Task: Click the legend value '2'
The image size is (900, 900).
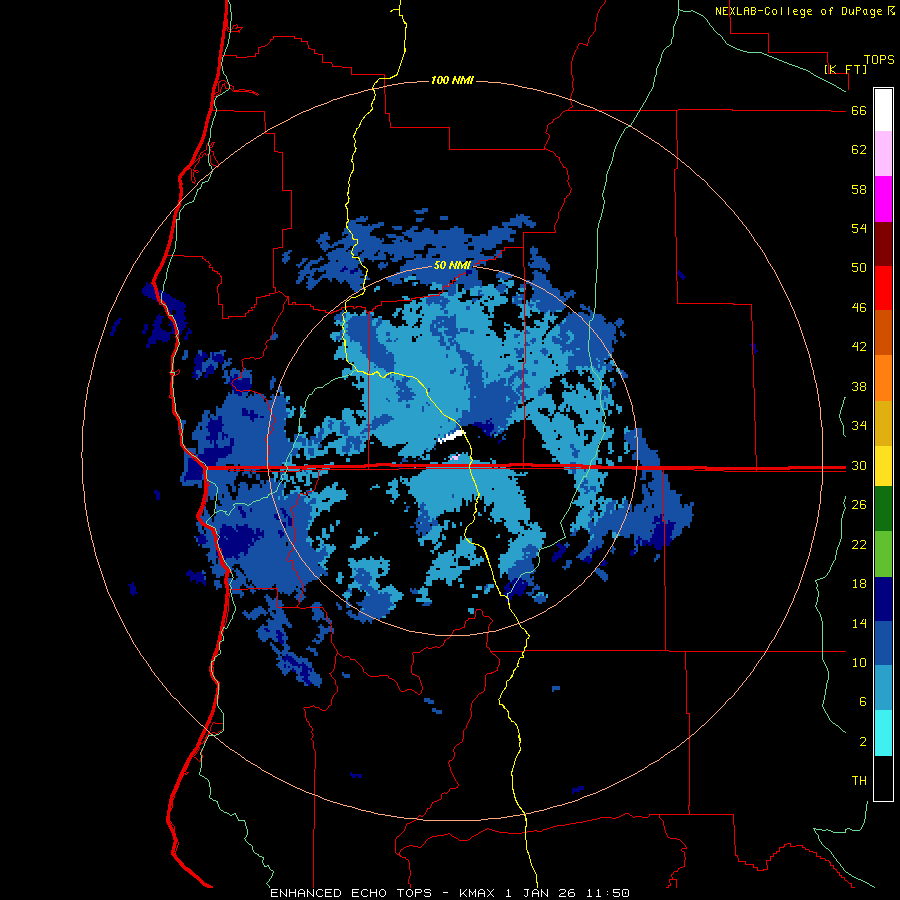Action: (x=863, y=742)
